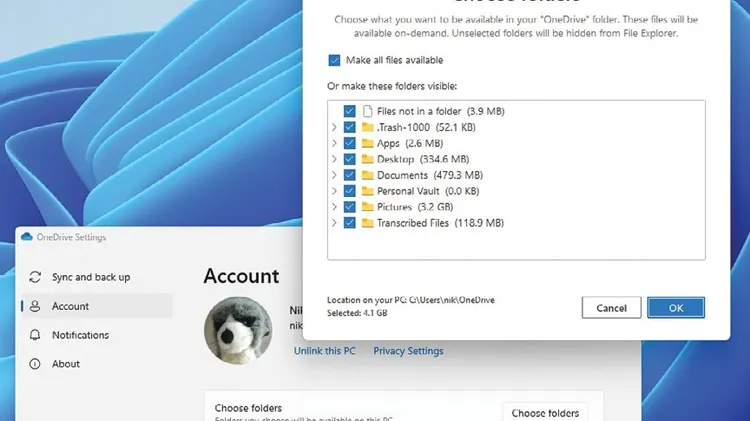Click the Unlink this PC link
The height and width of the screenshot is (421, 750).
tap(324, 351)
